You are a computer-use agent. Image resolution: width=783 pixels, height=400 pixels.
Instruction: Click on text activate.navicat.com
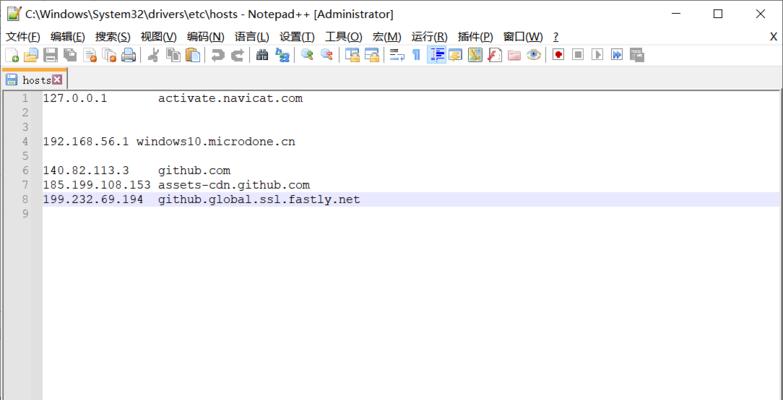(230, 98)
